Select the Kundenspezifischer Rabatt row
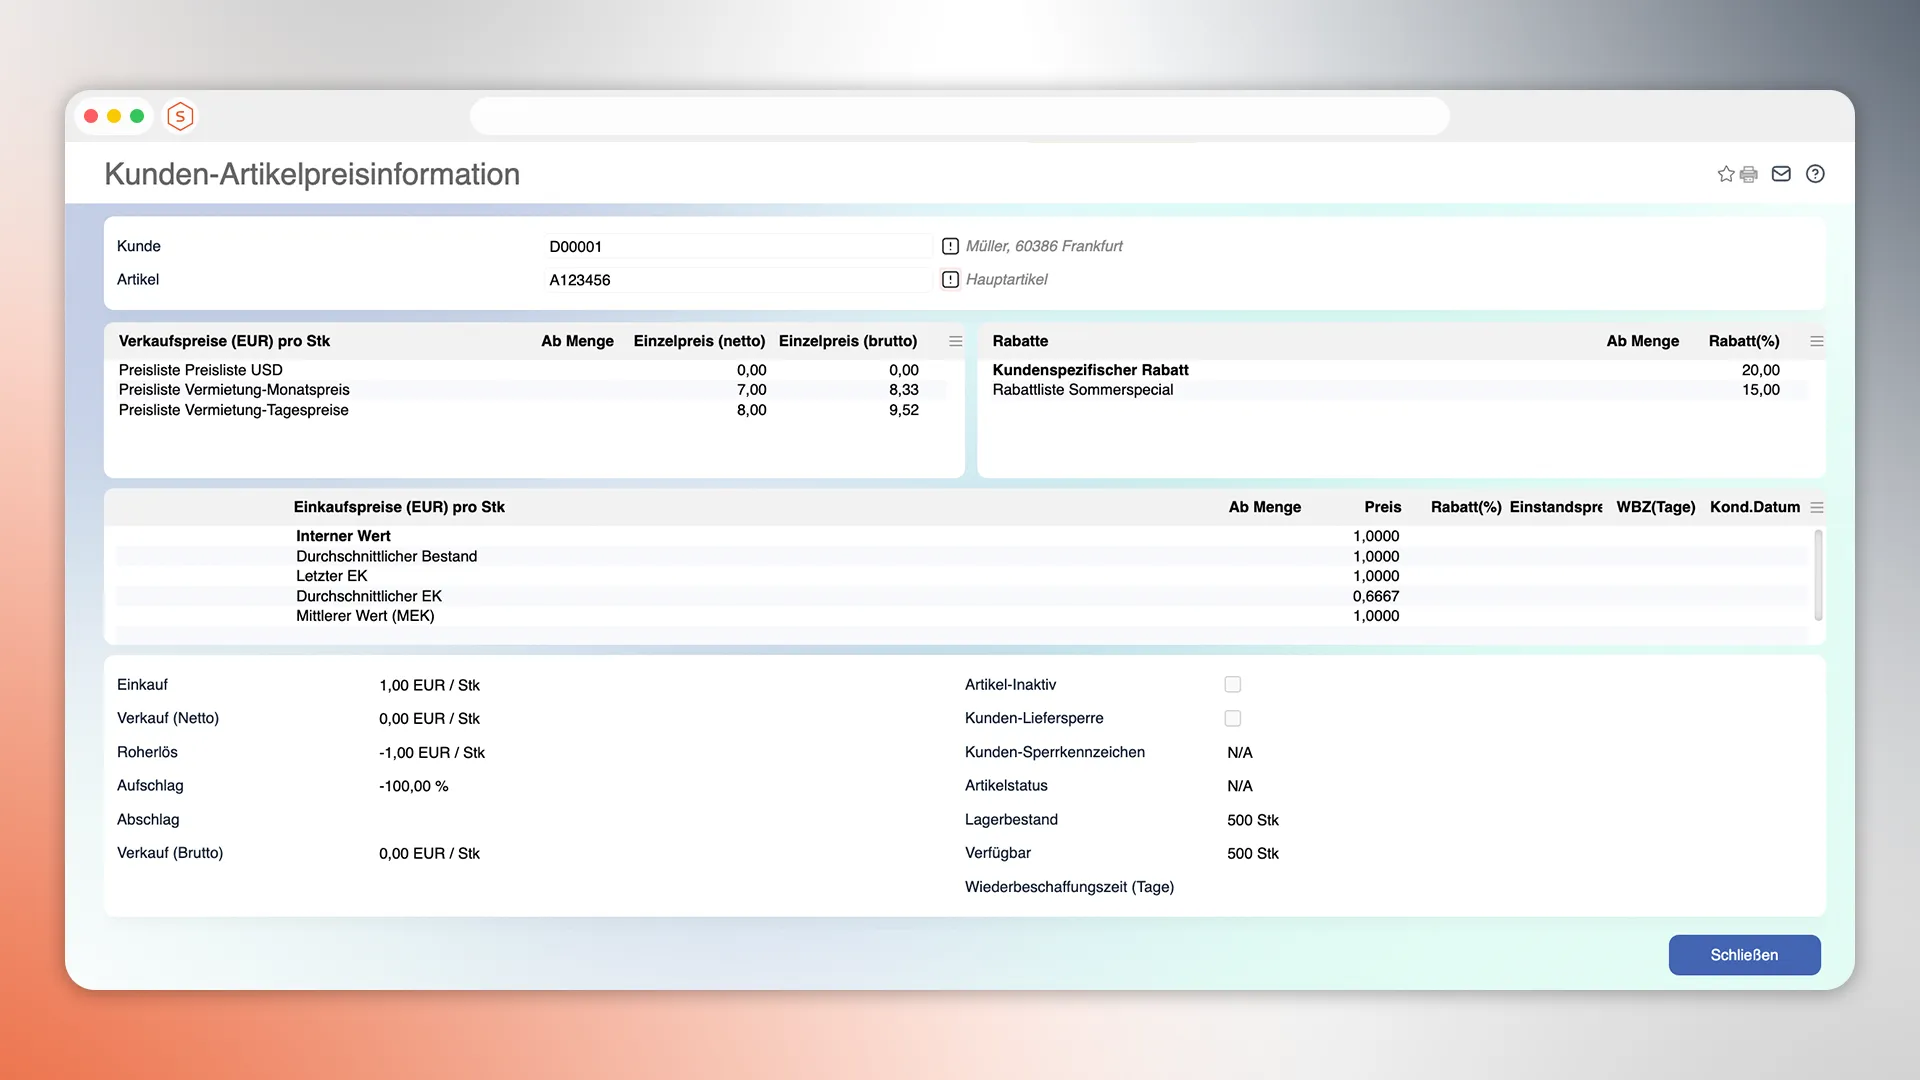Screen dimensions: 1920x1080 pos(1090,370)
